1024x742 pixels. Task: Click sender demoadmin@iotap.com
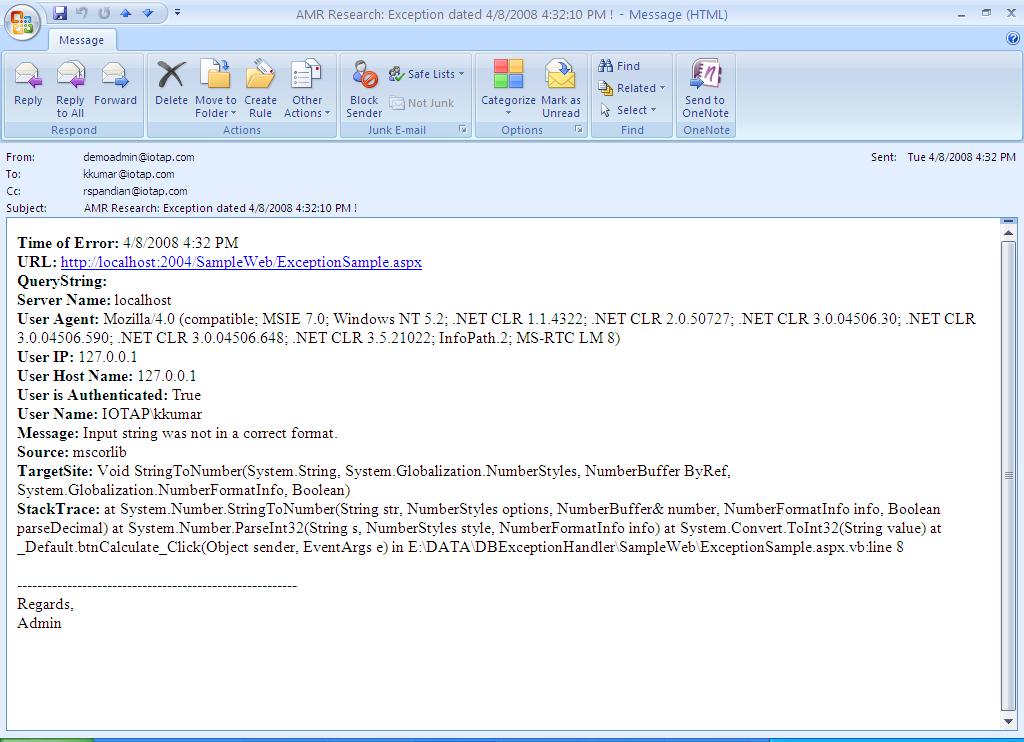[x=138, y=157]
